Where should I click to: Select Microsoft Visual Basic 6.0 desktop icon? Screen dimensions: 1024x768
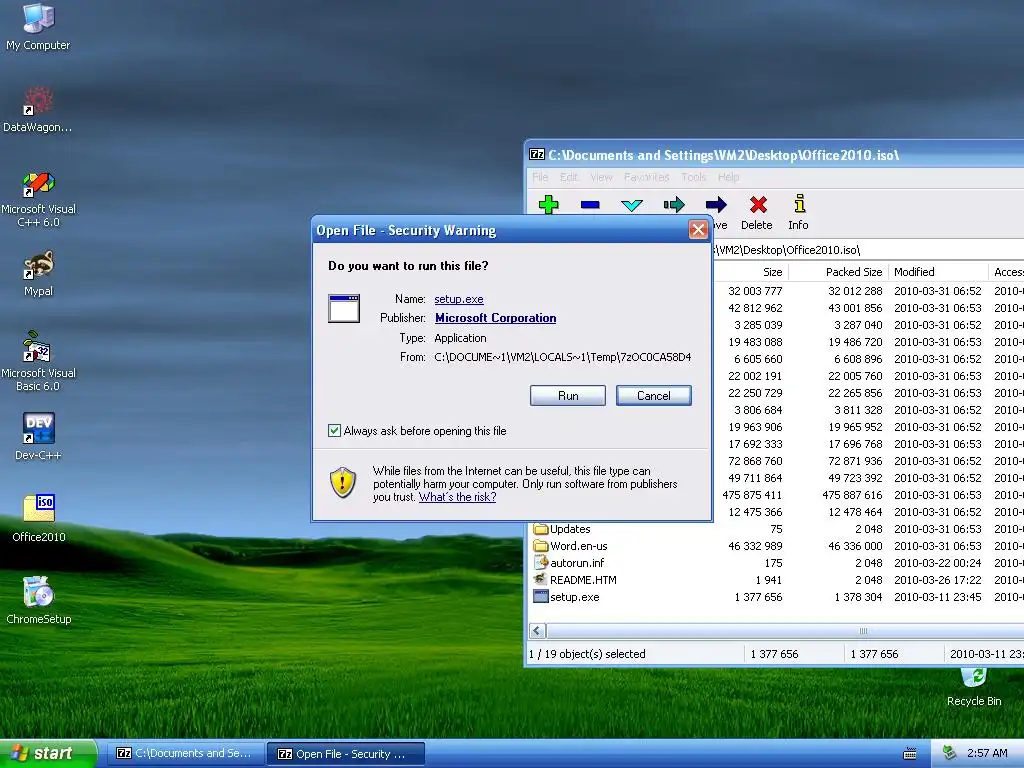pyautogui.click(x=38, y=360)
